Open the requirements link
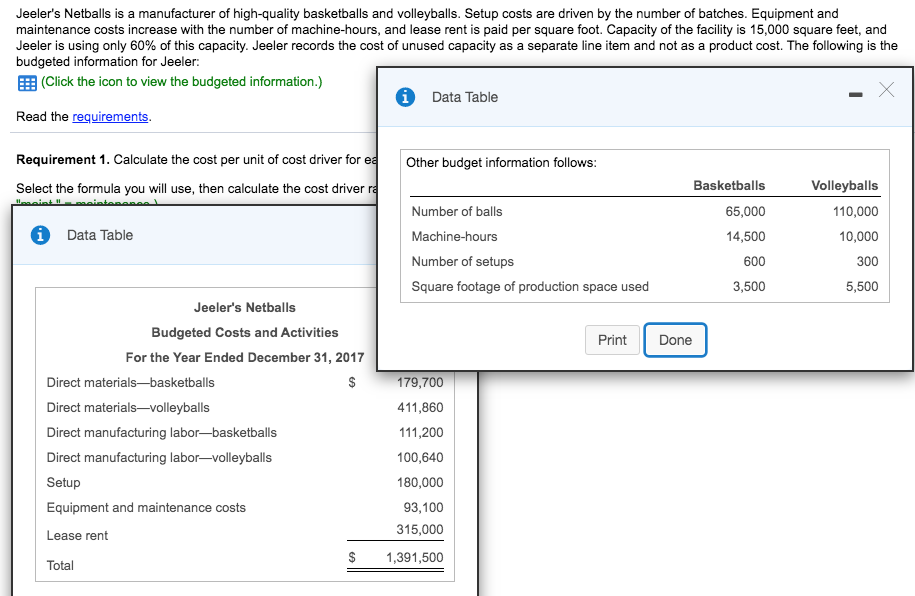This screenshot has height=596, width=915. pyautogui.click(x=109, y=116)
